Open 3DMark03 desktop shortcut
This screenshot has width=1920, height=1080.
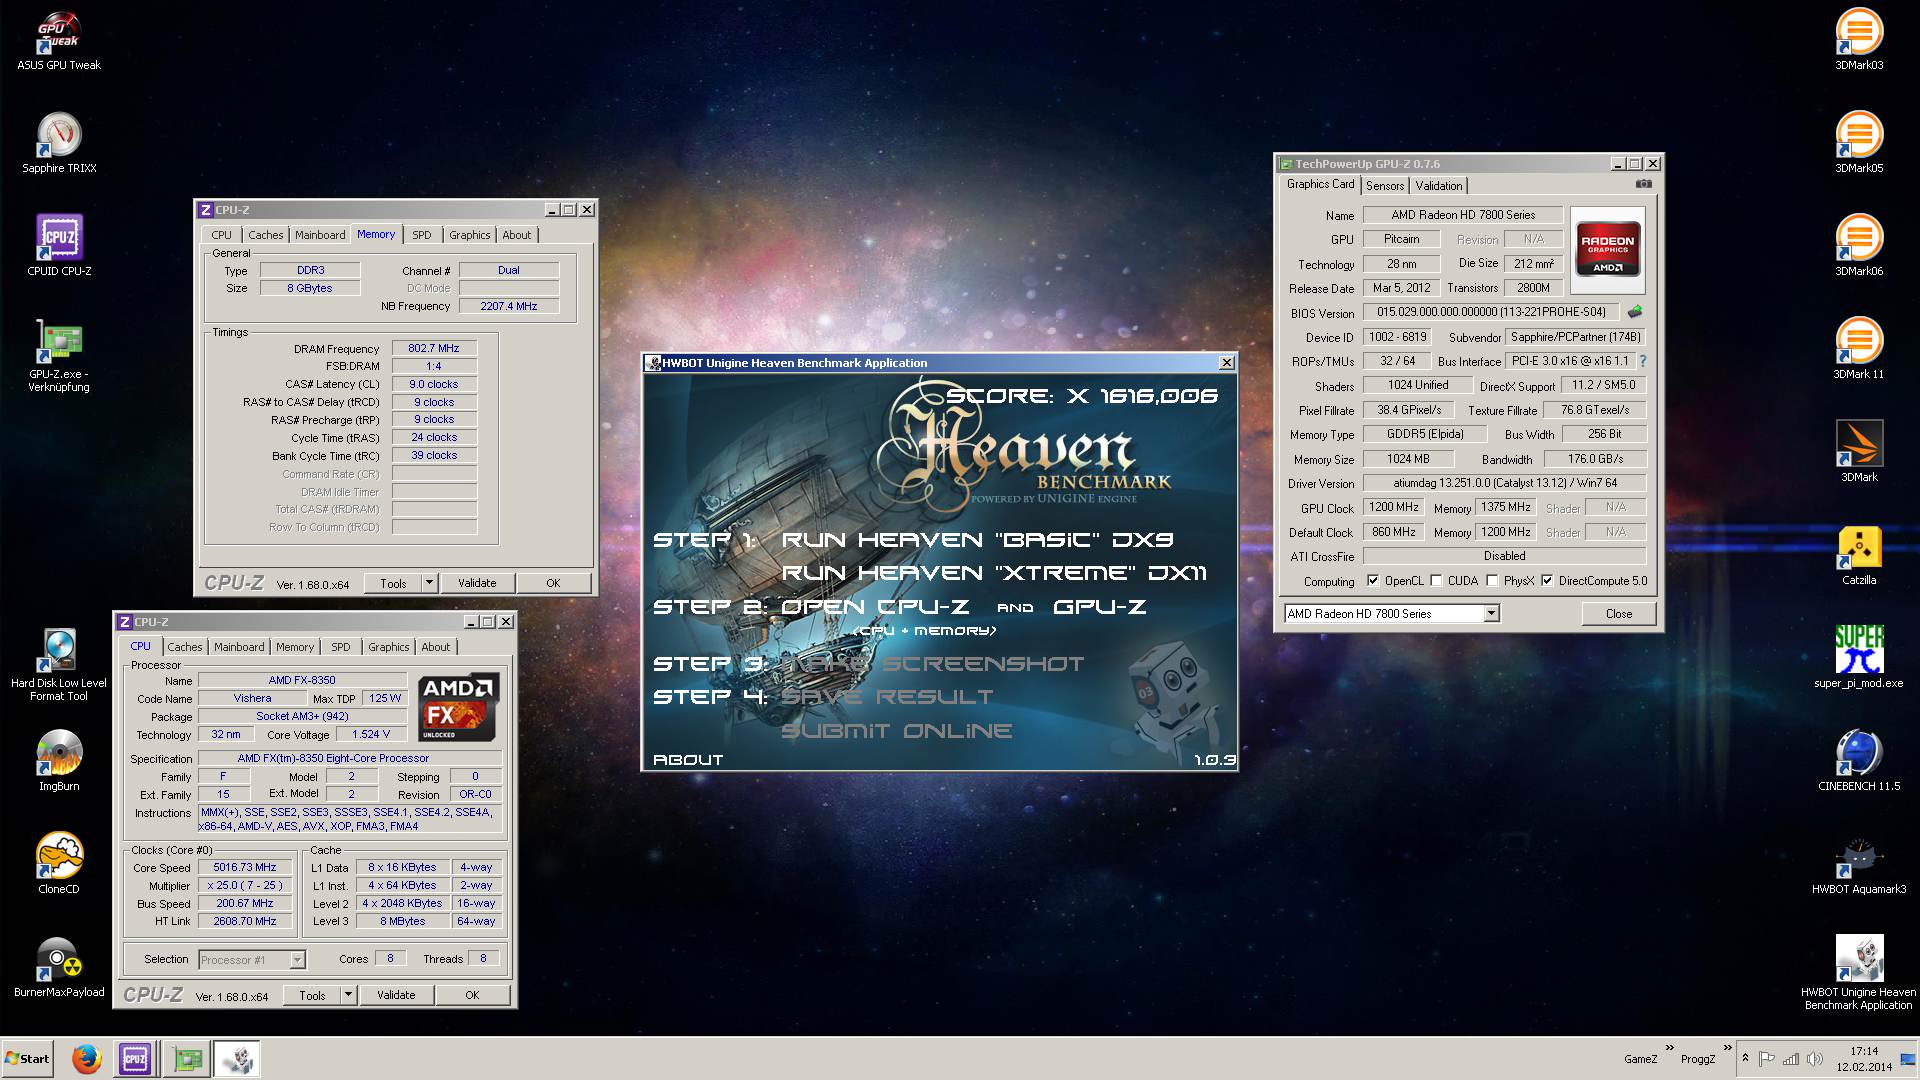coord(1859,40)
